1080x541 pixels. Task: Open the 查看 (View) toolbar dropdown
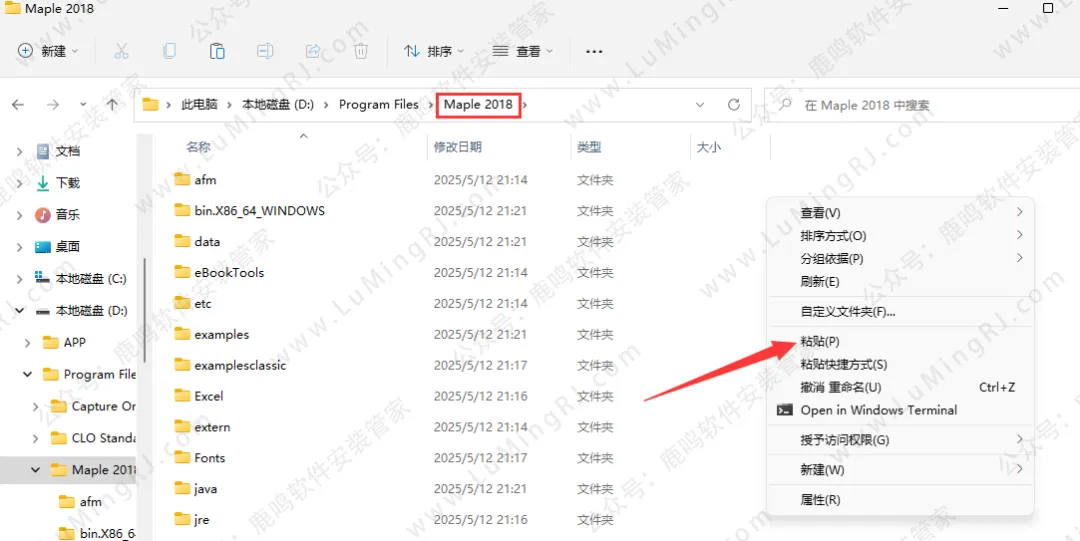tap(523, 51)
